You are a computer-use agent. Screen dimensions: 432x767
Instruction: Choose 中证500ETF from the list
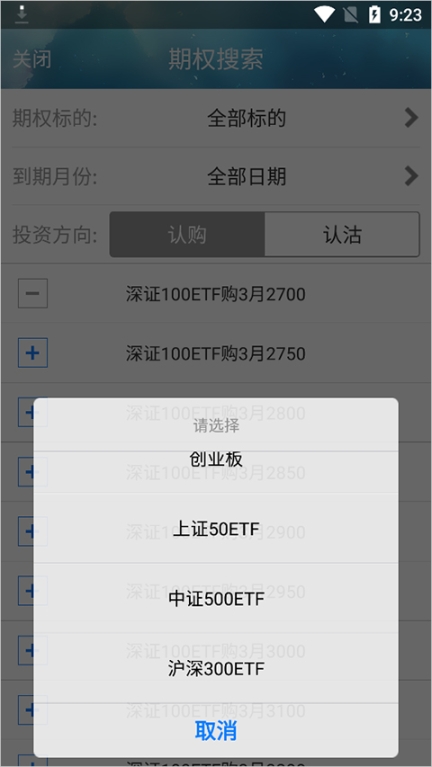tap(216, 598)
